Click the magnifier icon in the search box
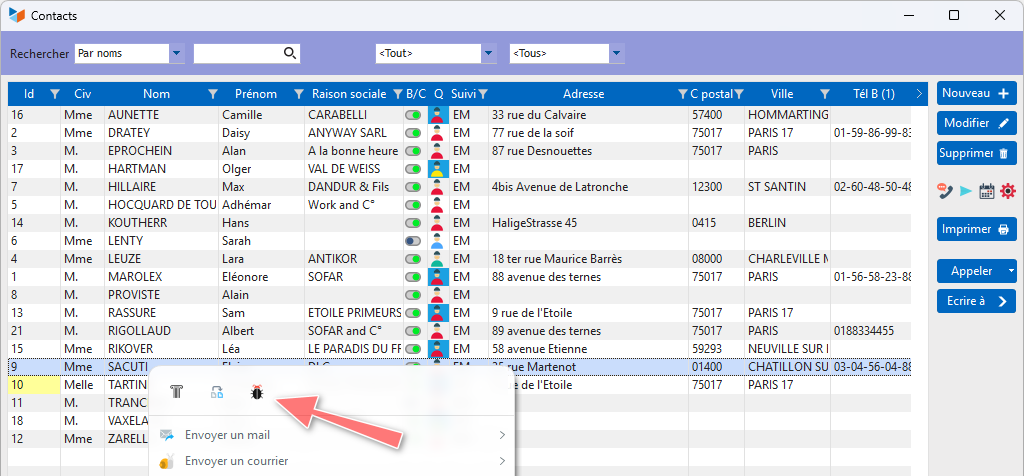The height and width of the screenshot is (476, 1024). (x=290, y=53)
